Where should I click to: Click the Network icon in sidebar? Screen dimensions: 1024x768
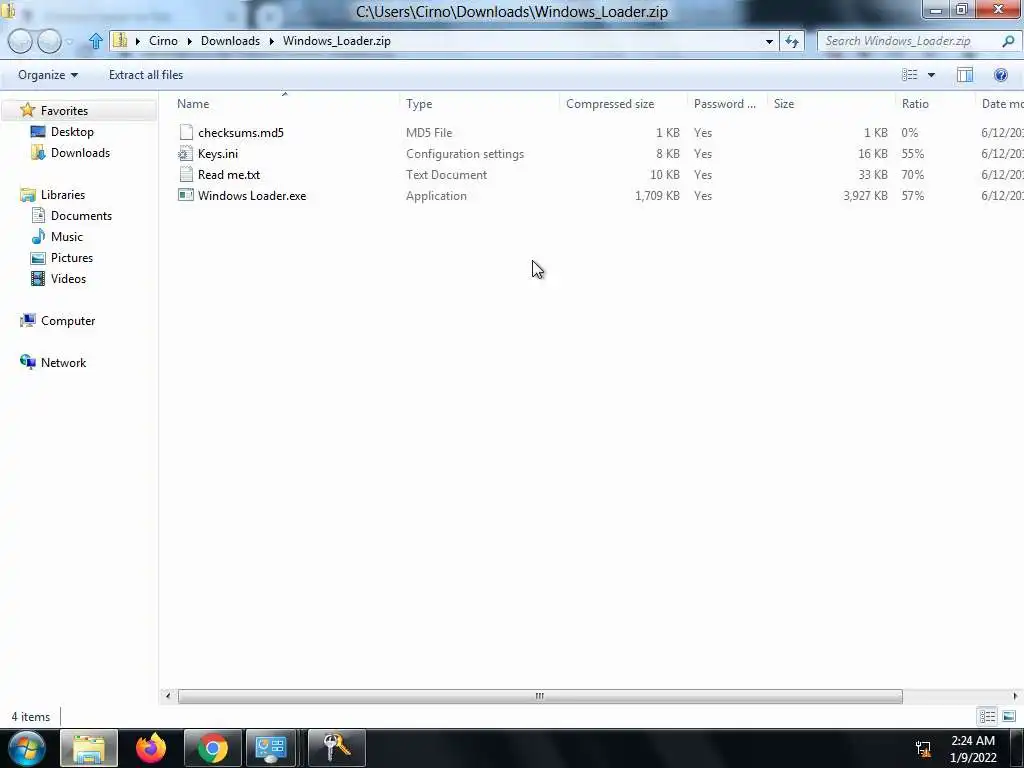click(x=28, y=362)
